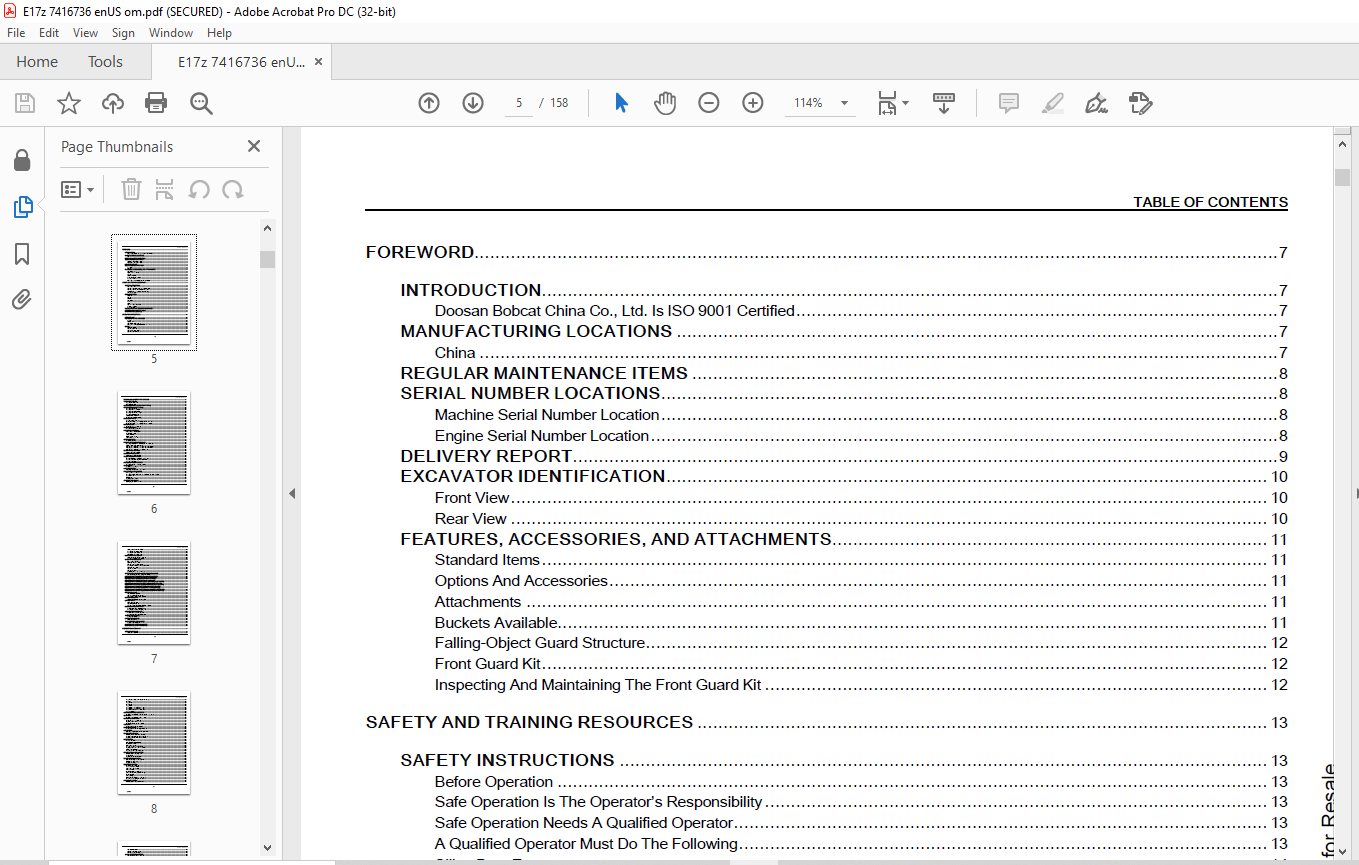Select page 8 thumbnail

click(x=154, y=743)
